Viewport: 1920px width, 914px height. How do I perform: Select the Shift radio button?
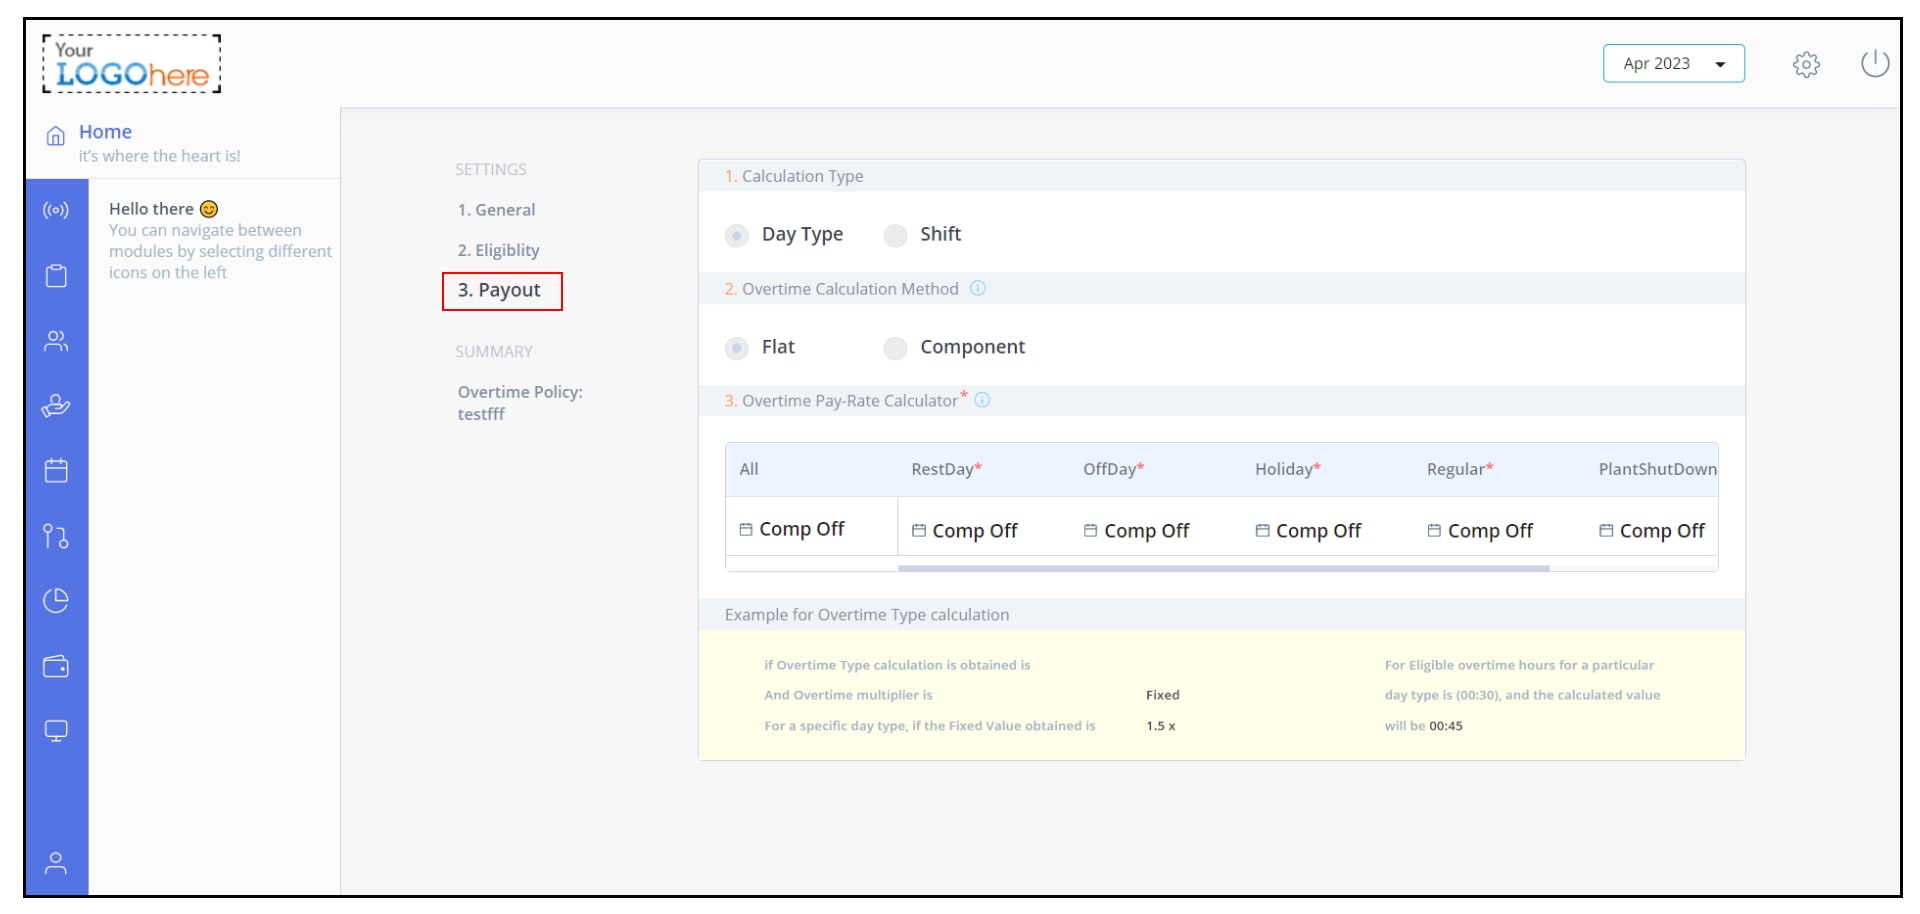pyautogui.click(x=895, y=235)
